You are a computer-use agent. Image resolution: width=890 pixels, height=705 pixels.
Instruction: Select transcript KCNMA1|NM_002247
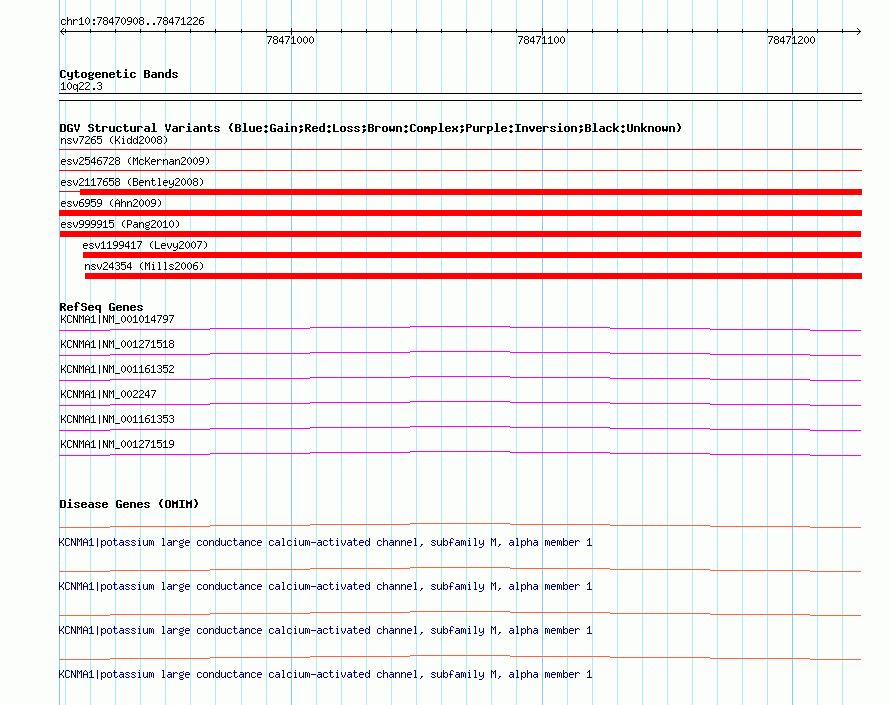click(x=108, y=395)
